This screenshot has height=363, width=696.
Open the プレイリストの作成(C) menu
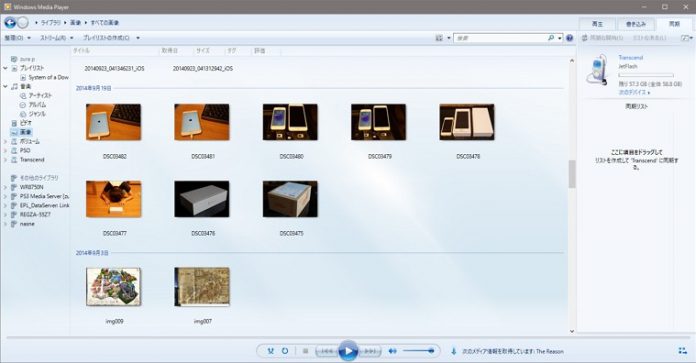[x=107, y=38]
